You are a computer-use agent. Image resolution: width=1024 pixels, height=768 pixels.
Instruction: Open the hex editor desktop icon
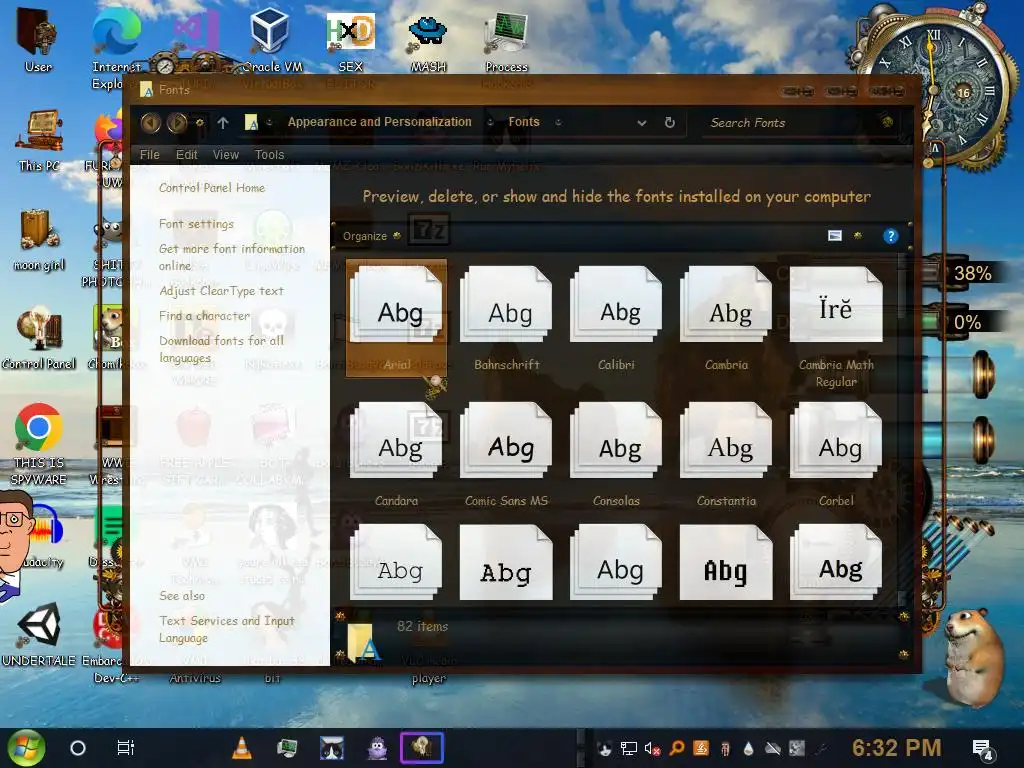(350, 39)
